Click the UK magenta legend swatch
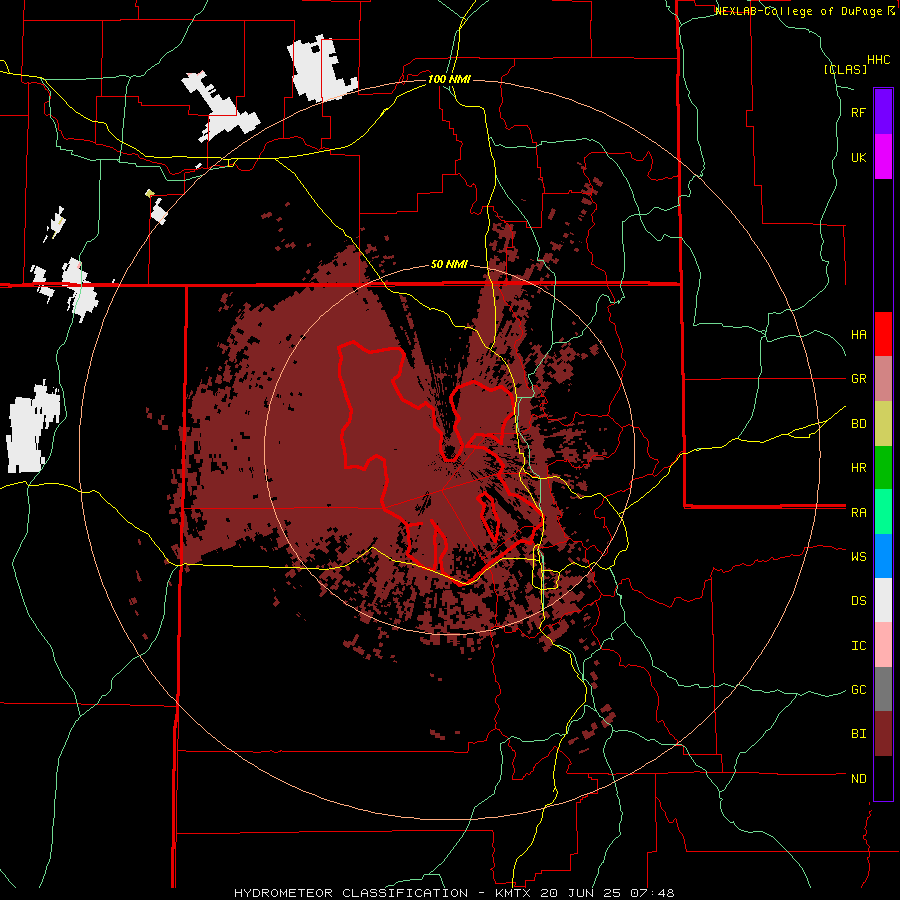Viewport: 900px width, 900px height. (883, 157)
